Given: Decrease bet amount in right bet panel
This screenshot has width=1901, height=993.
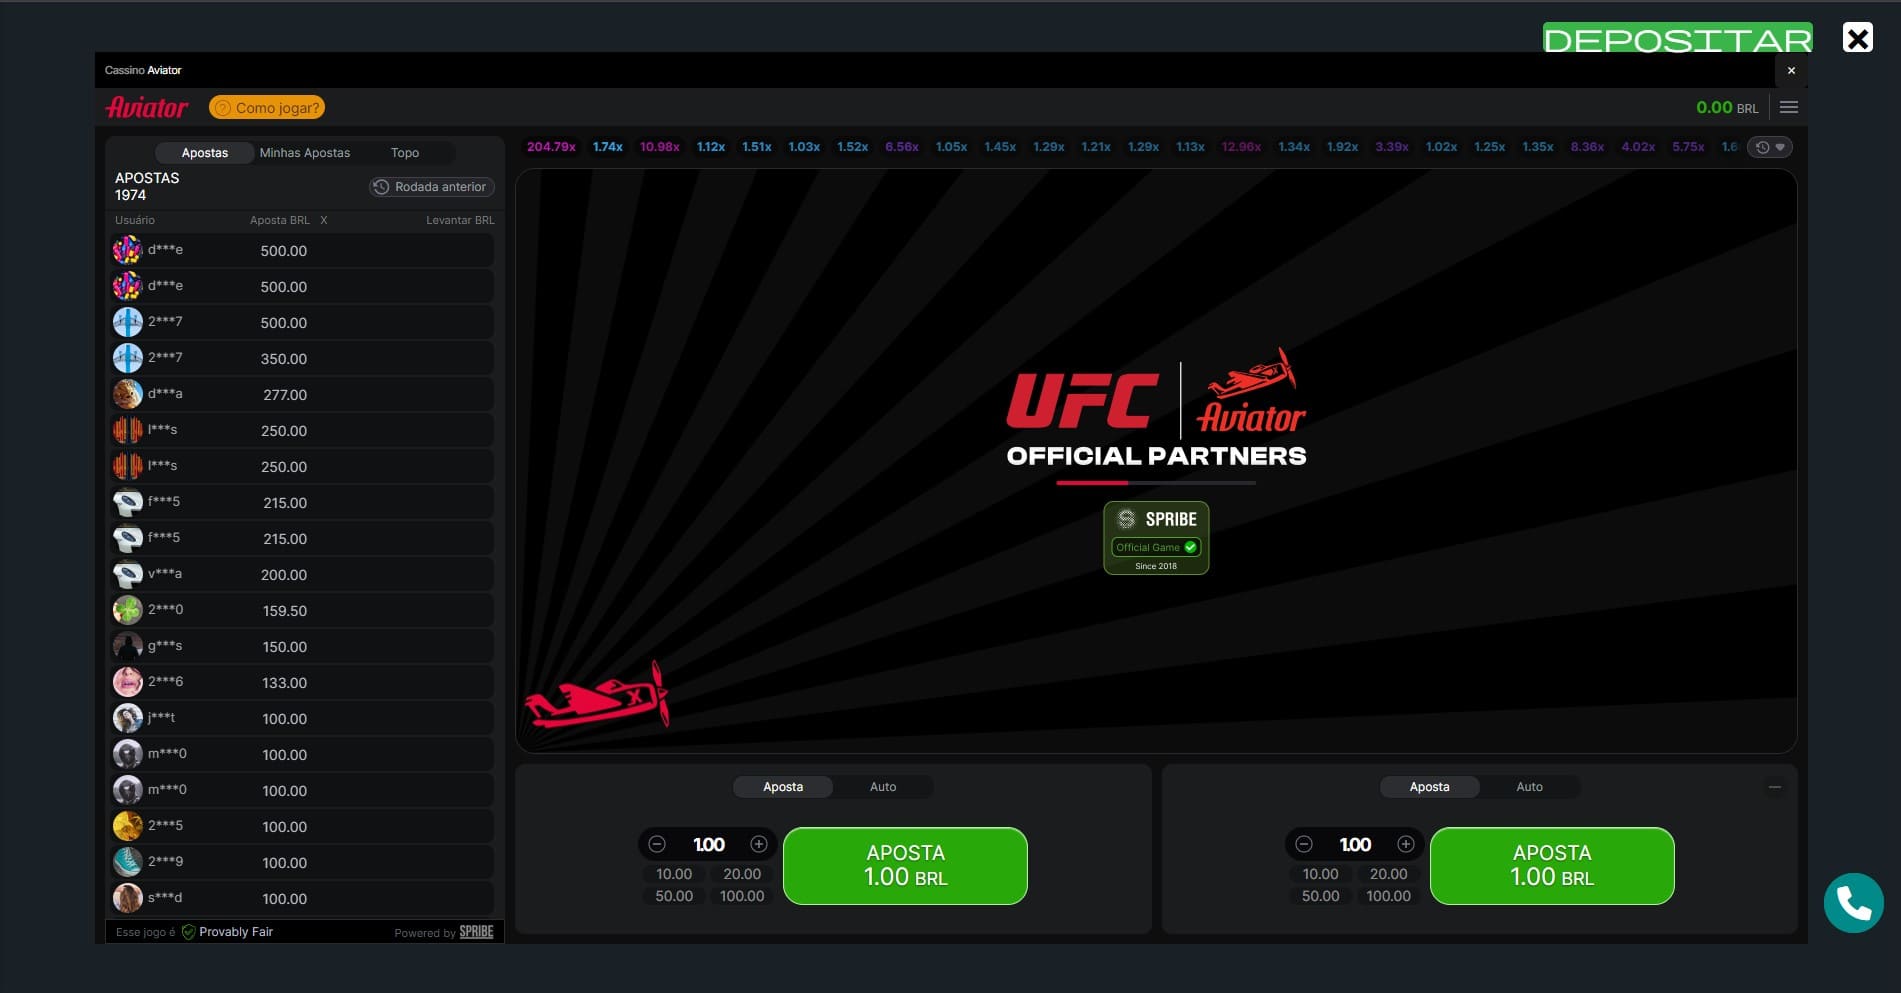Looking at the screenshot, I should tap(1304, 844).
